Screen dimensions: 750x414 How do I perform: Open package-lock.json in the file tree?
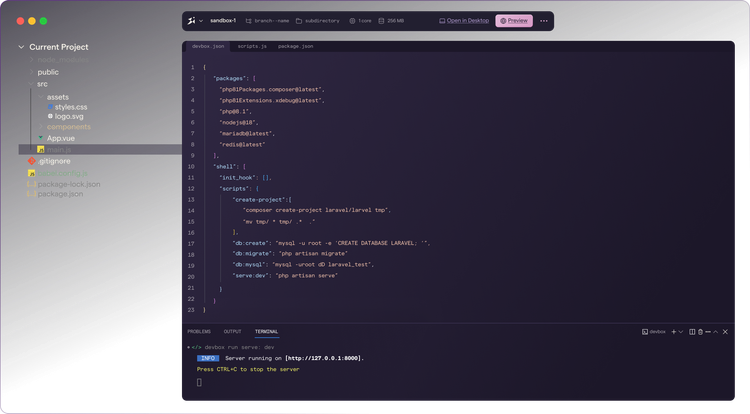[x=69, y=184]
